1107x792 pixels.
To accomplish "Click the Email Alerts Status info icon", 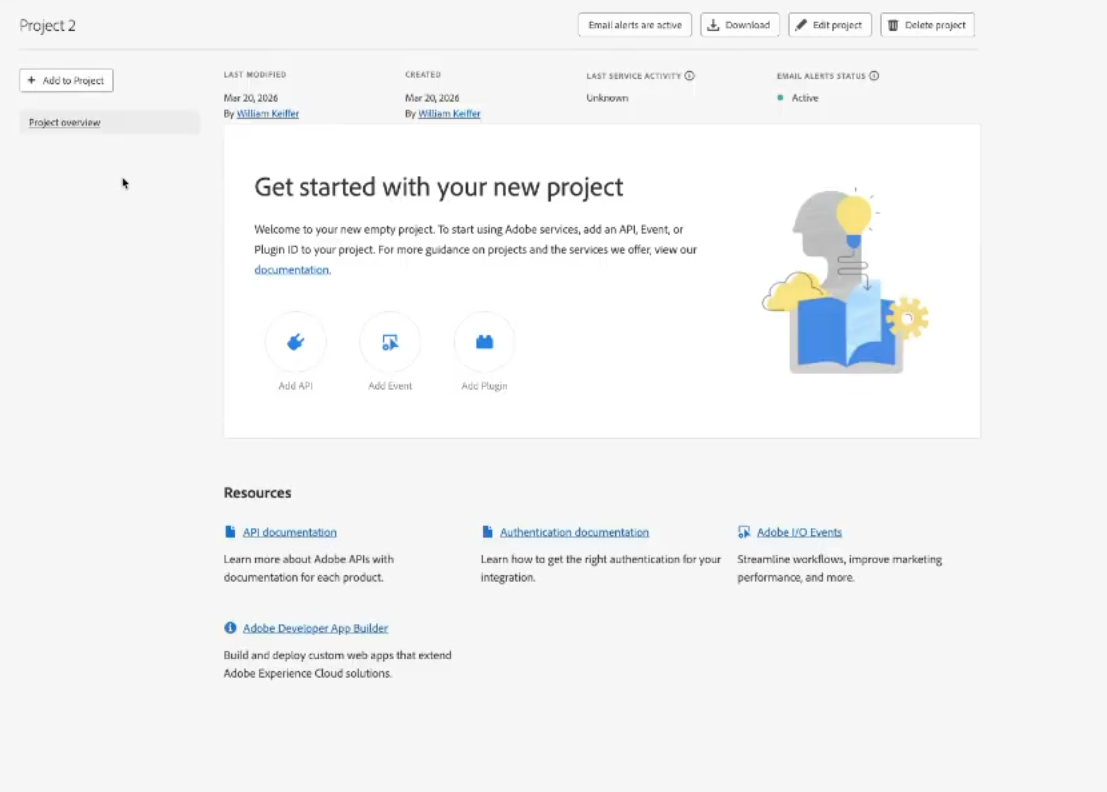I will (874, 76).
